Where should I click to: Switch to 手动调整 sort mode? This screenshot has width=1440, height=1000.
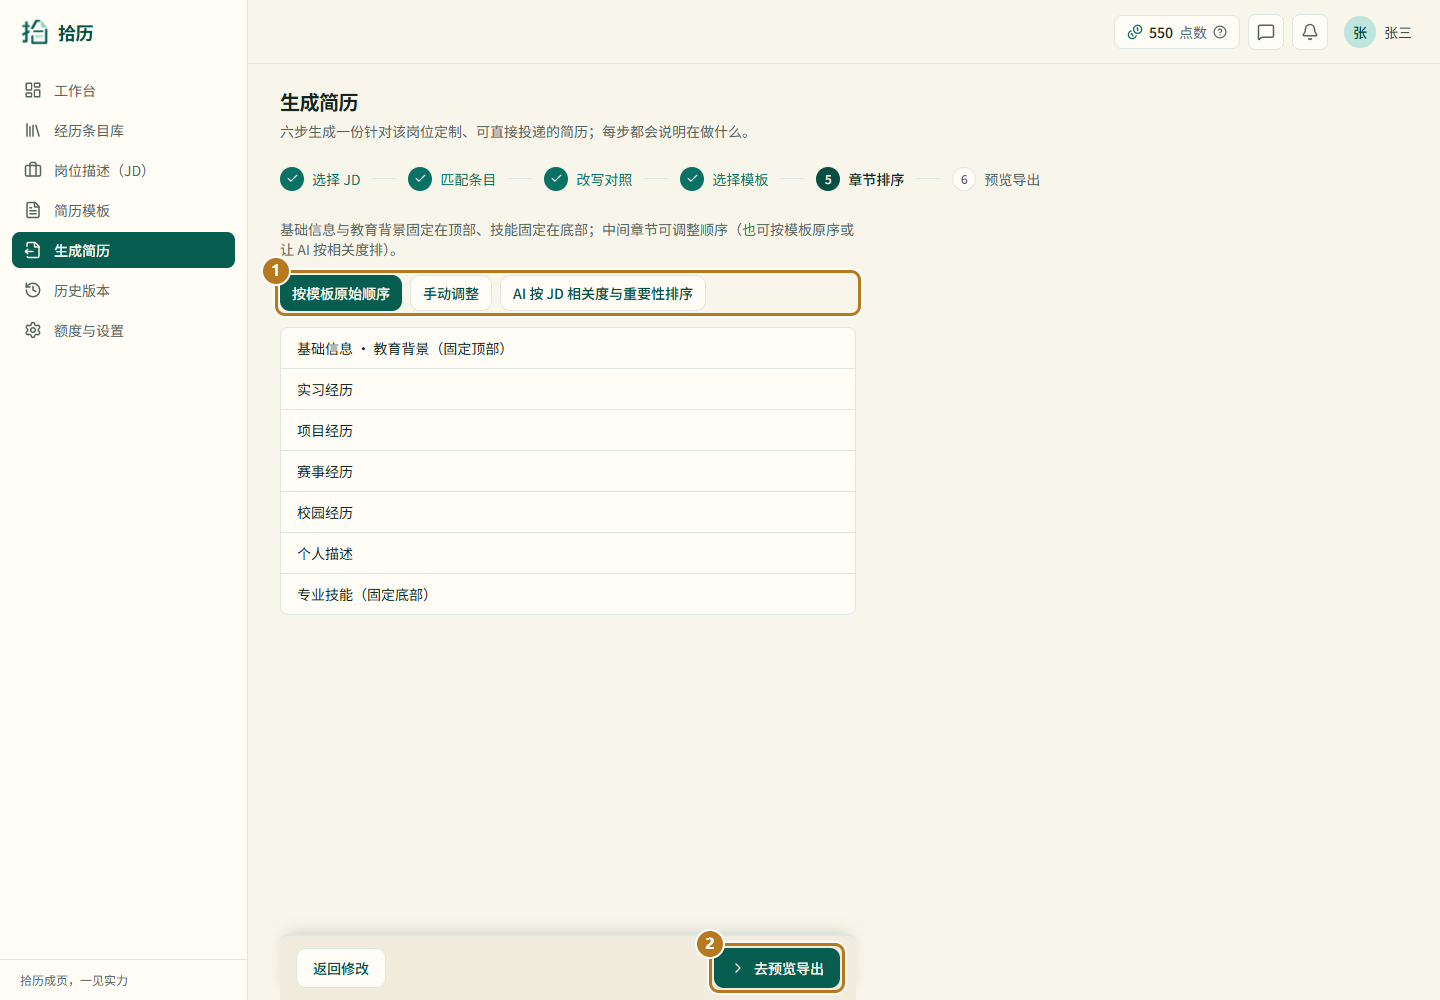click(x=451, y=293)
